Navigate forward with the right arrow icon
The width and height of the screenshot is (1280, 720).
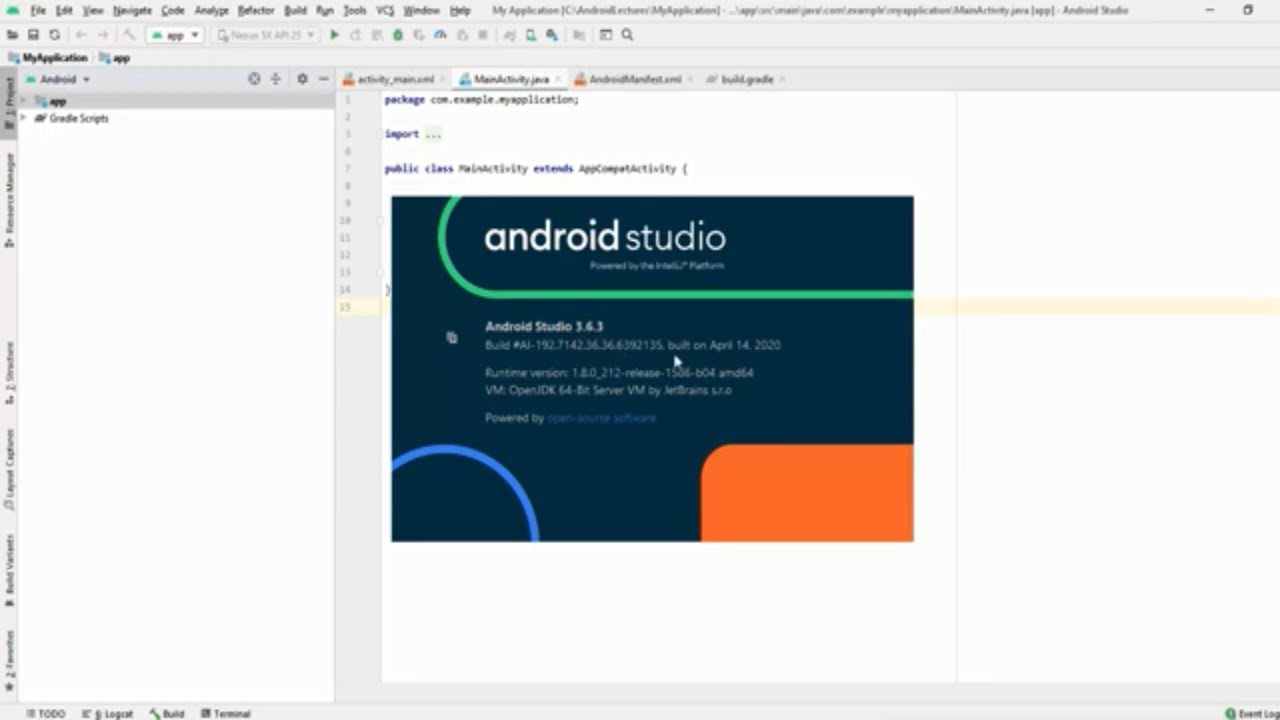[102, 35]
